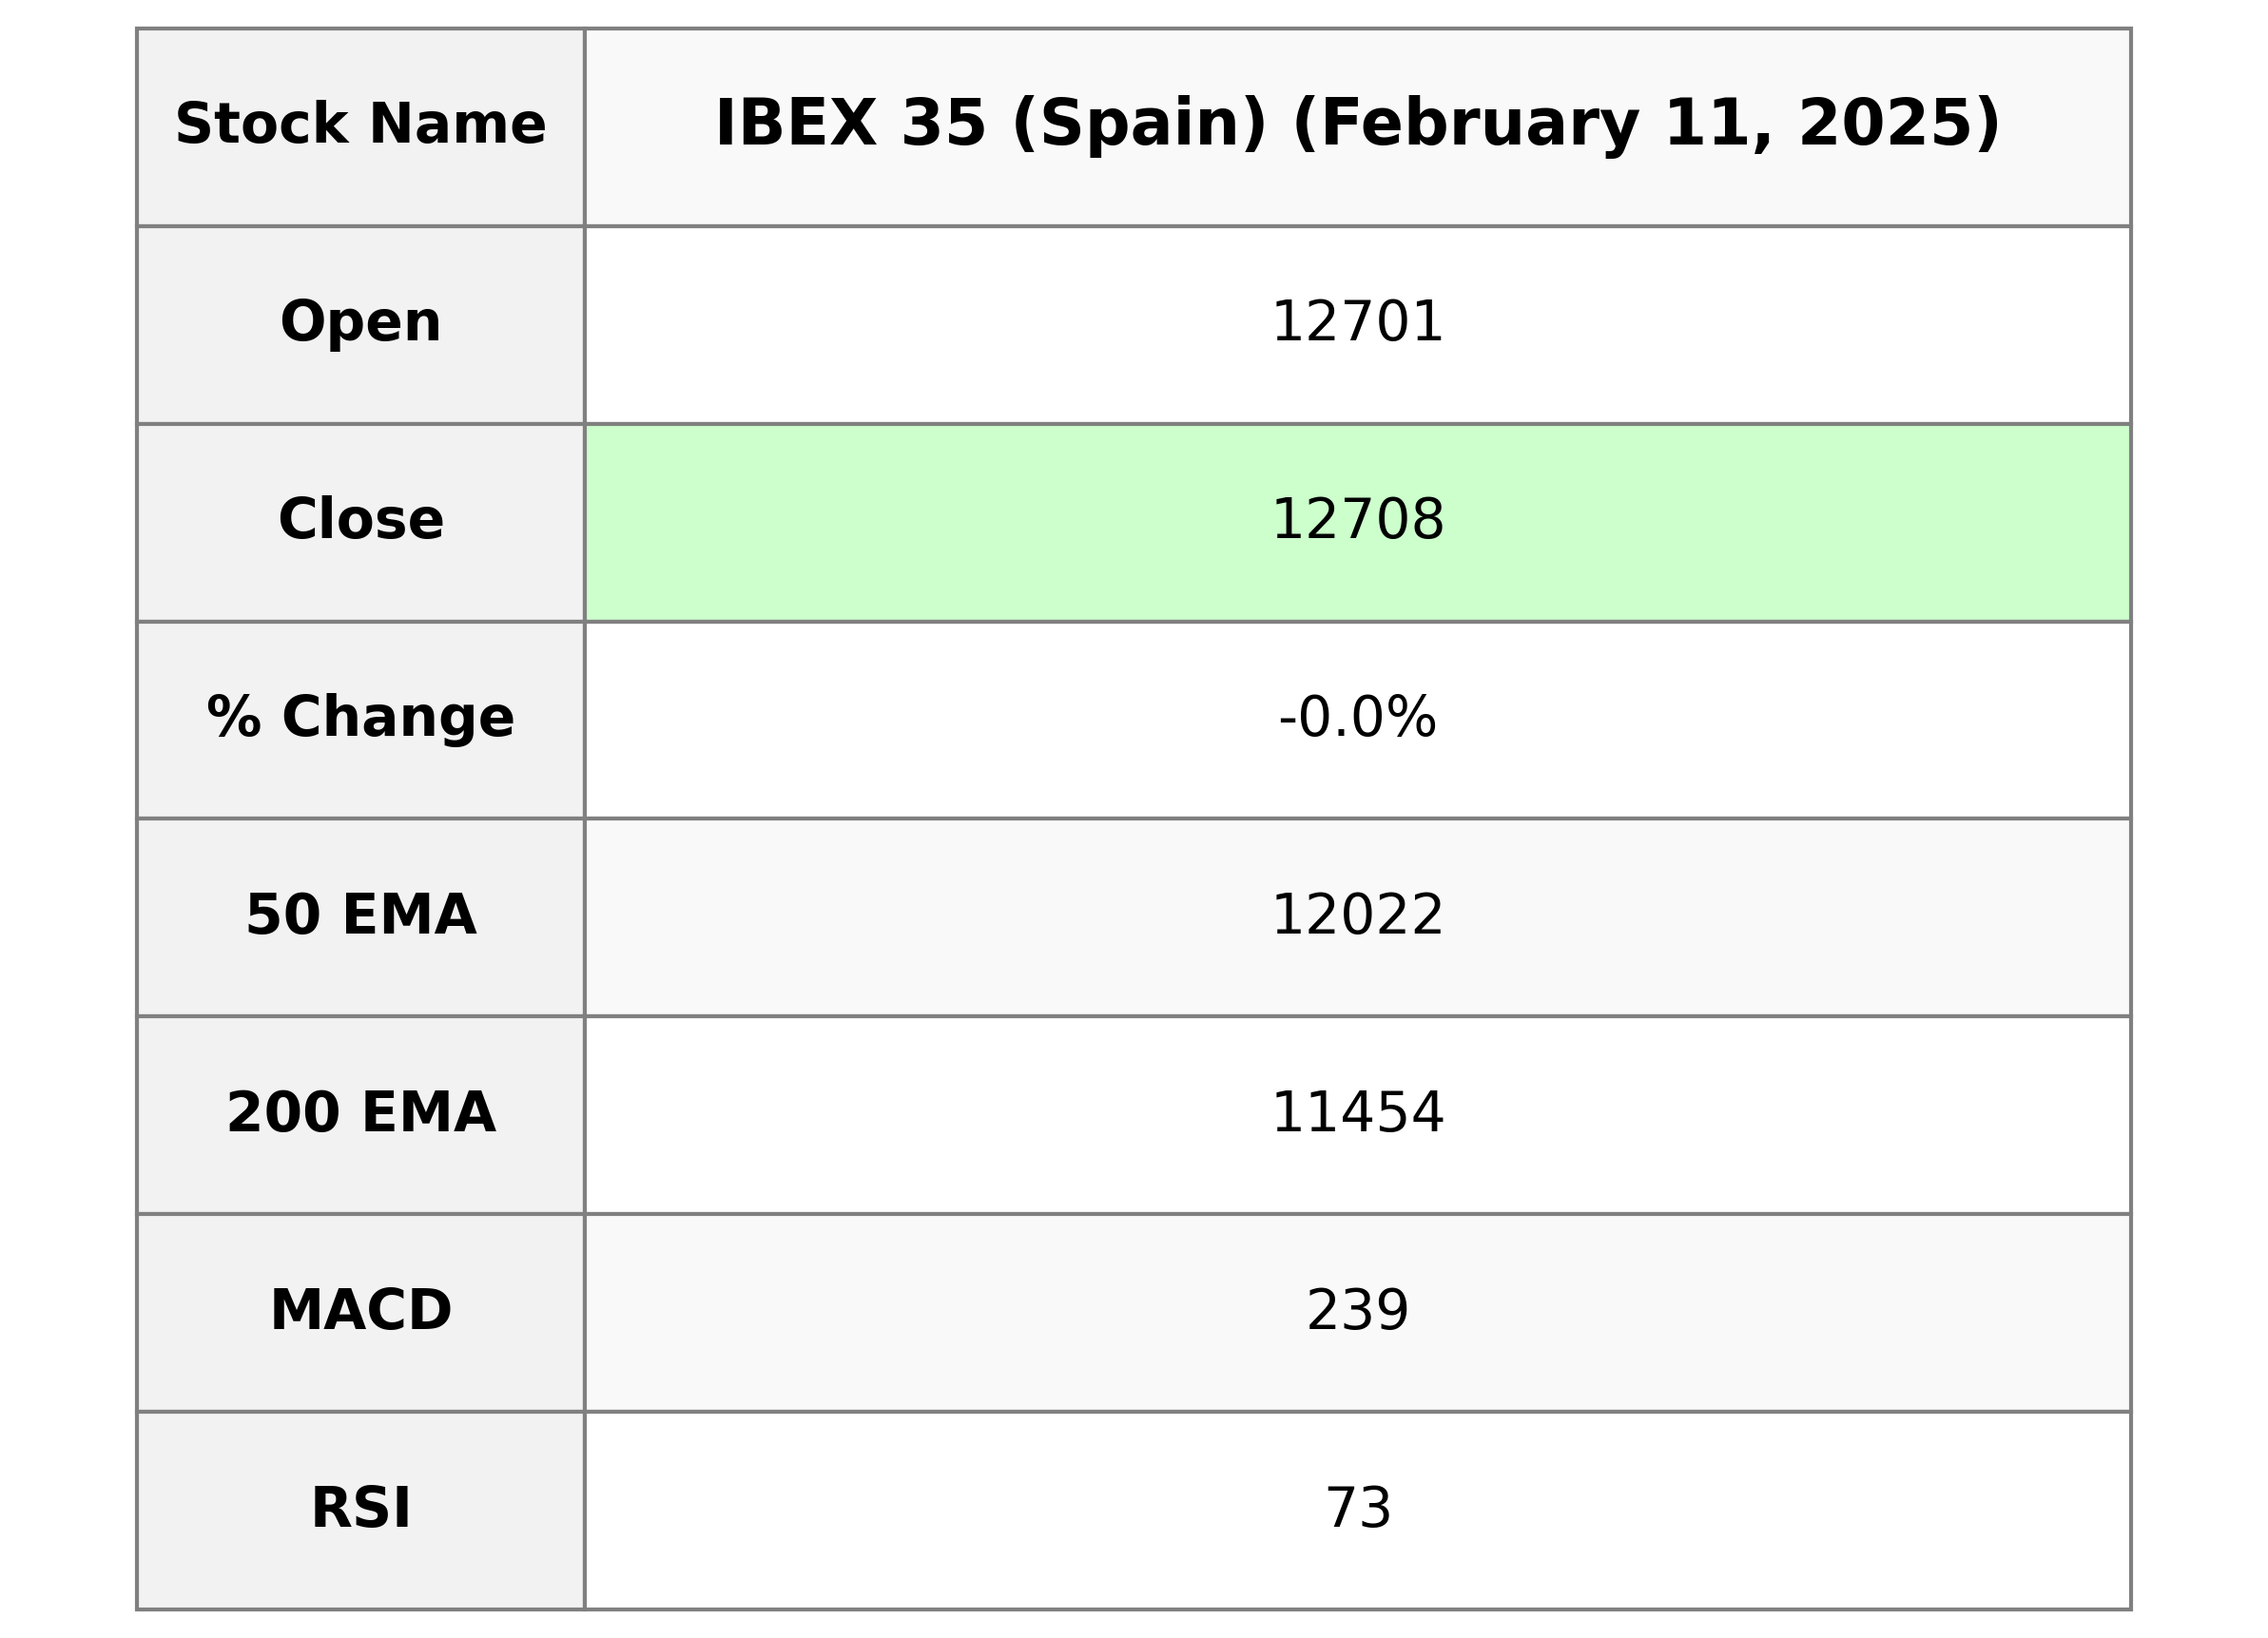This screenshot has width=2268, height=1638.
Task: Click the RSI value 73
Action: [1356, 1510]
